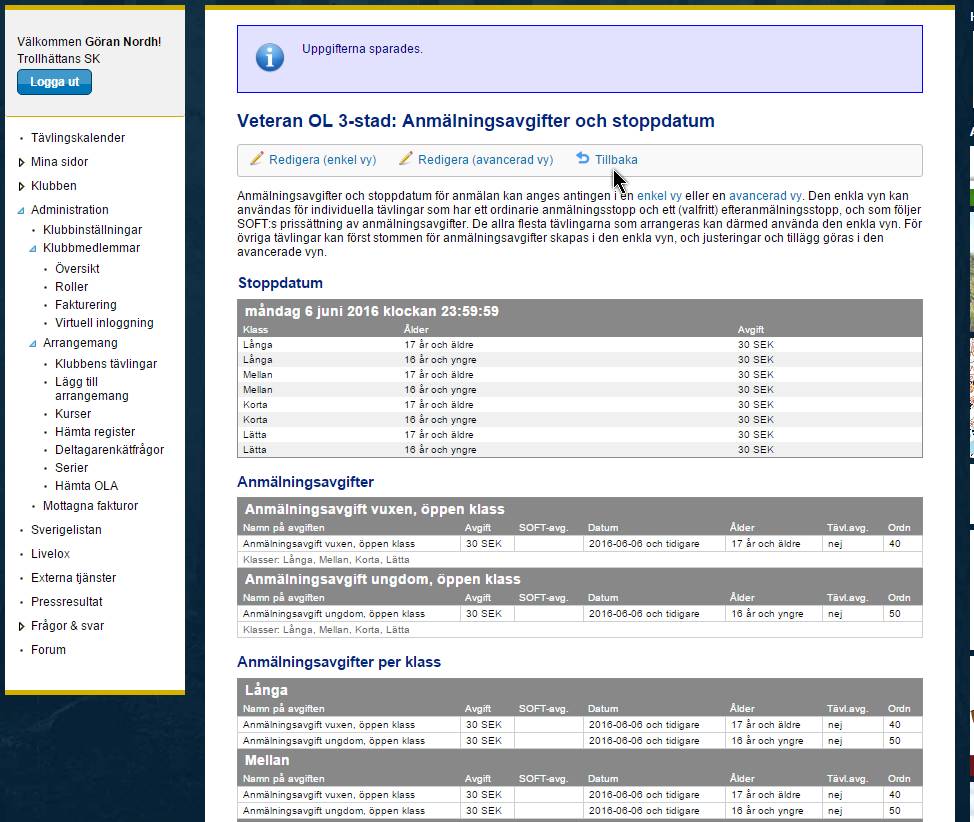Expand the Mina sidor menu arrow

[21, 162]
